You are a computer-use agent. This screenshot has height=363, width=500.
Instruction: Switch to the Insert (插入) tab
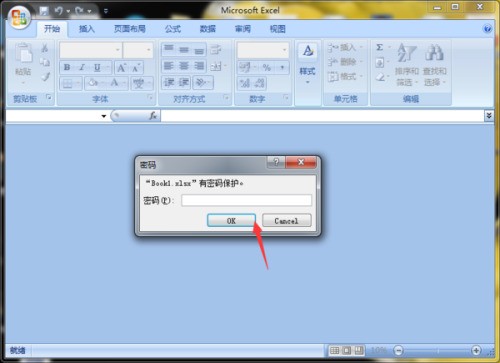(x=87, y=29)
